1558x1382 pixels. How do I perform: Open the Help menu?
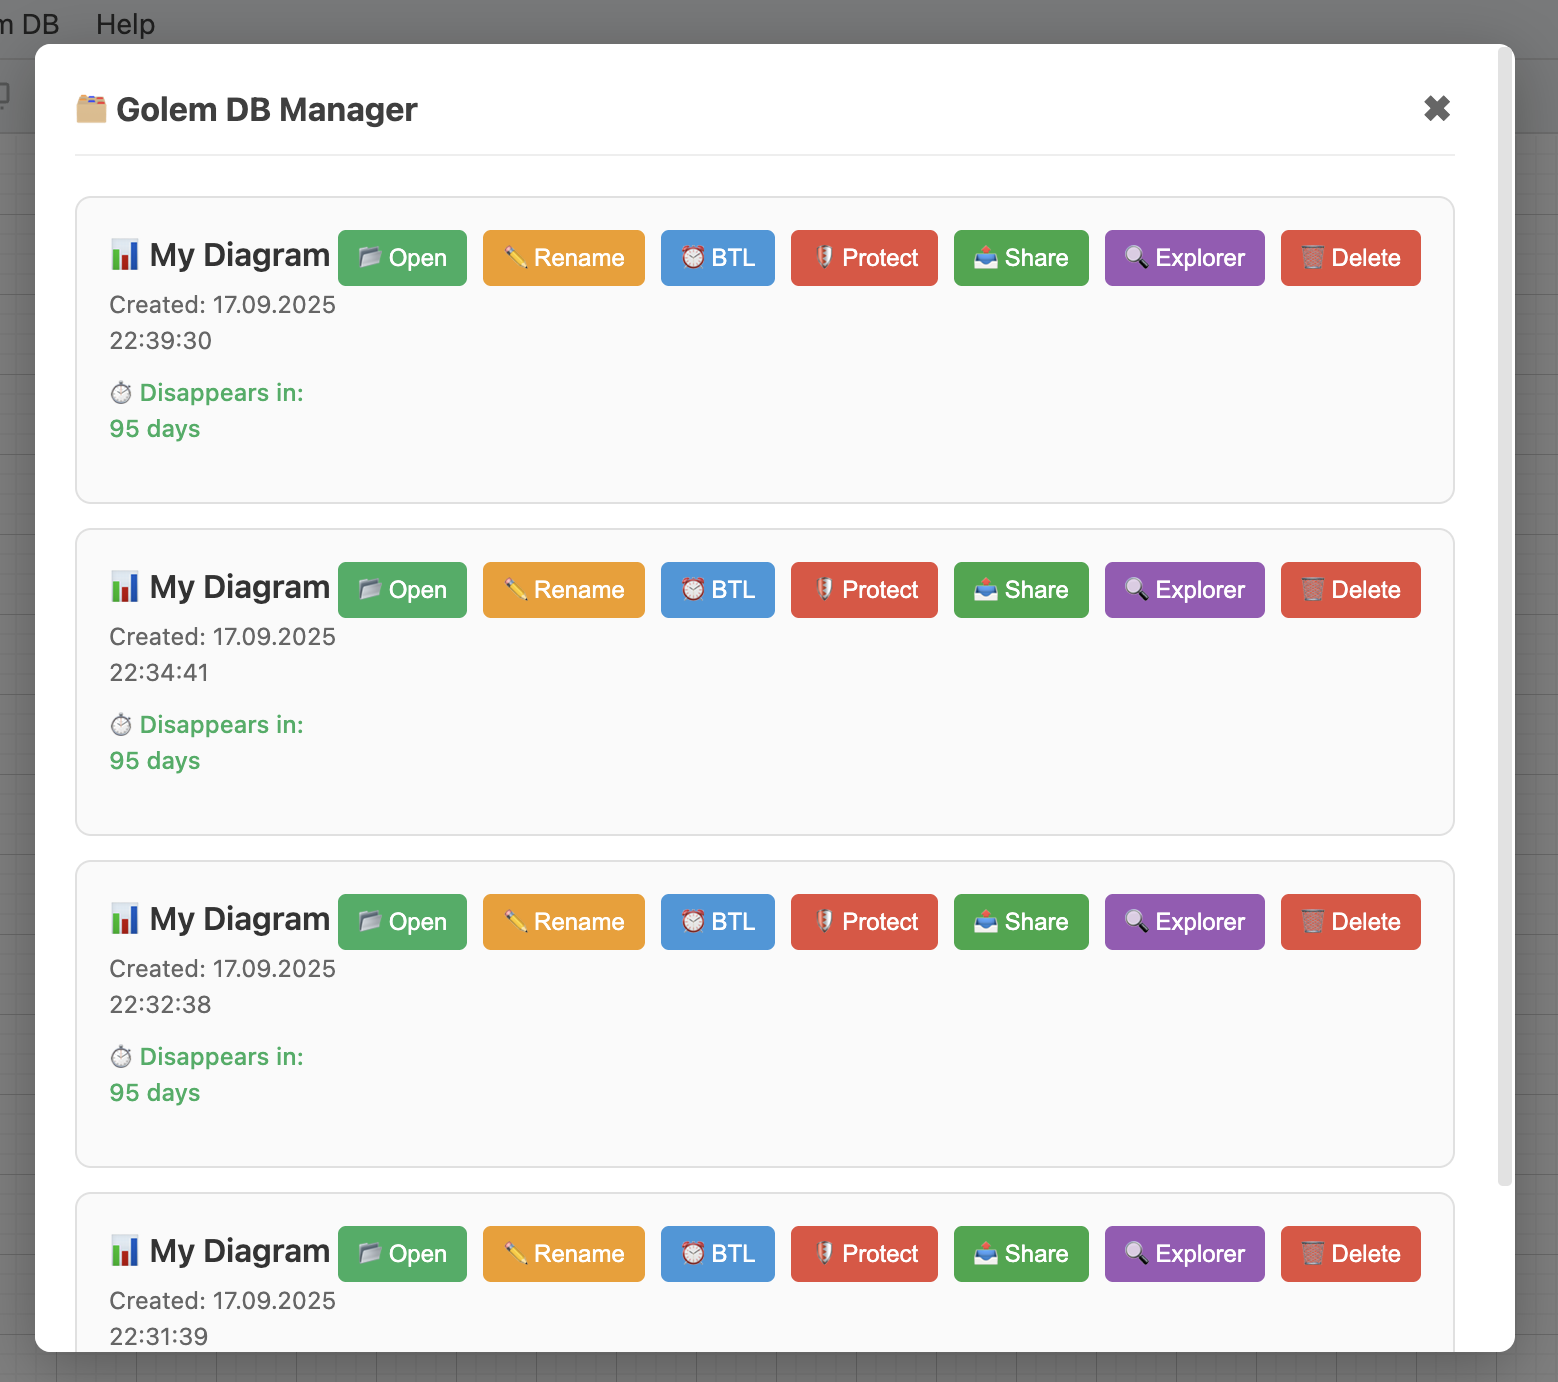(x=125, y=24)
